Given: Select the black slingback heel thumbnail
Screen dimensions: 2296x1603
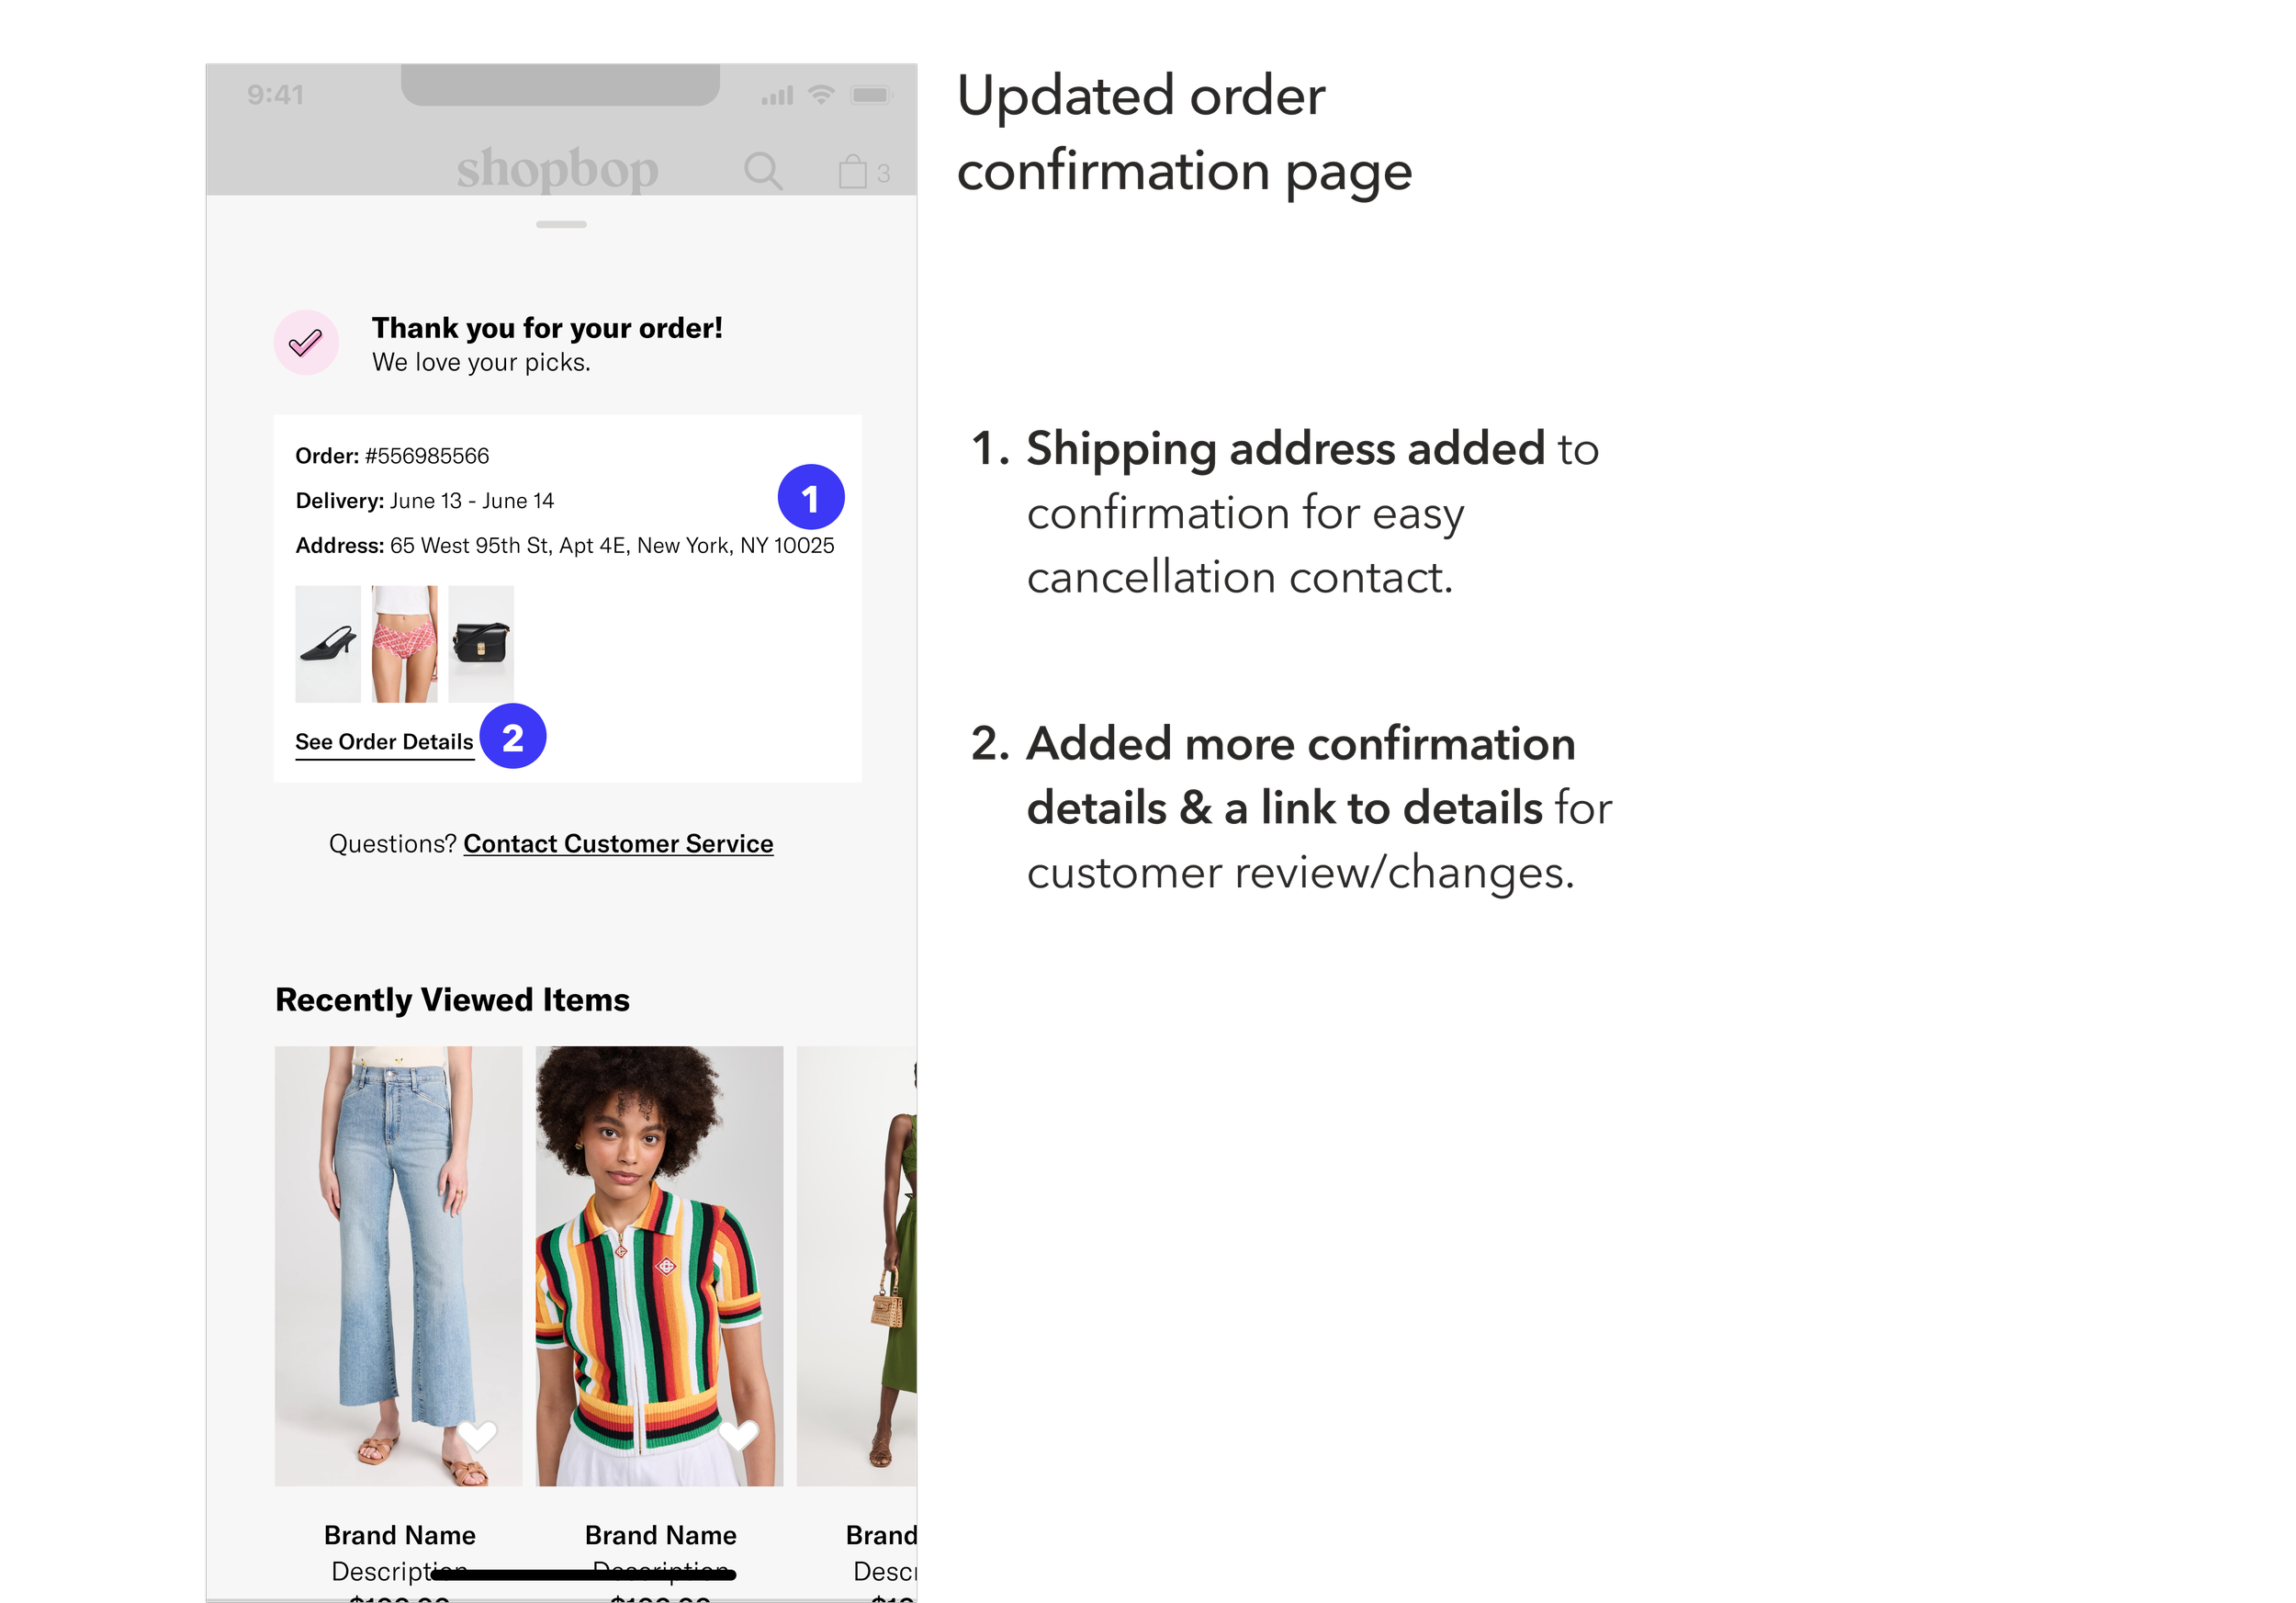Looking at the screenshot, I should point(328,644).
